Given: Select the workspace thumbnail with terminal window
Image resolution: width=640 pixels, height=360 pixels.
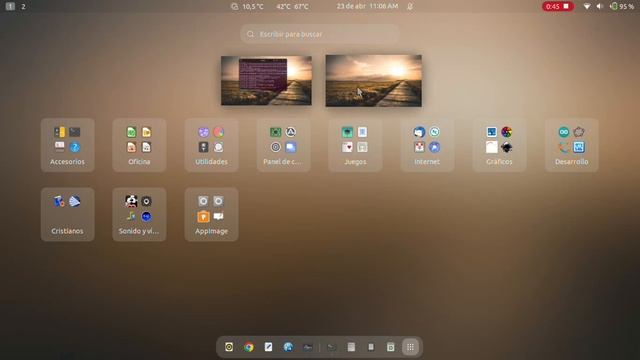Looking at the screenshot, I should [266, 81].
